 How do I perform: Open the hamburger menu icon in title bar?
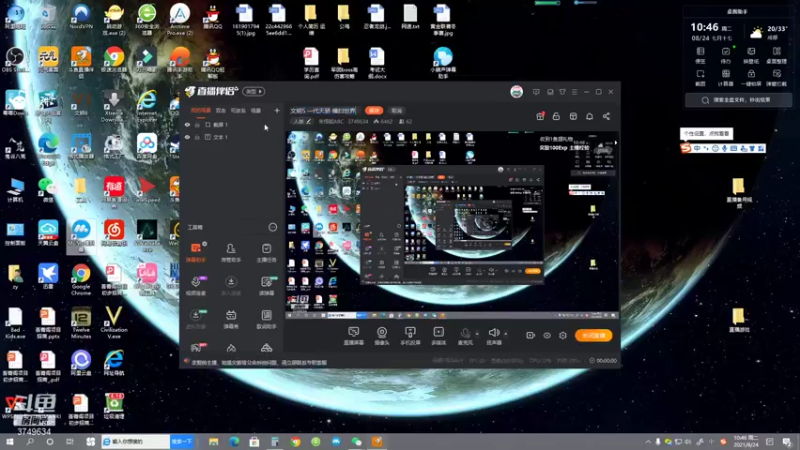(574, 92)
